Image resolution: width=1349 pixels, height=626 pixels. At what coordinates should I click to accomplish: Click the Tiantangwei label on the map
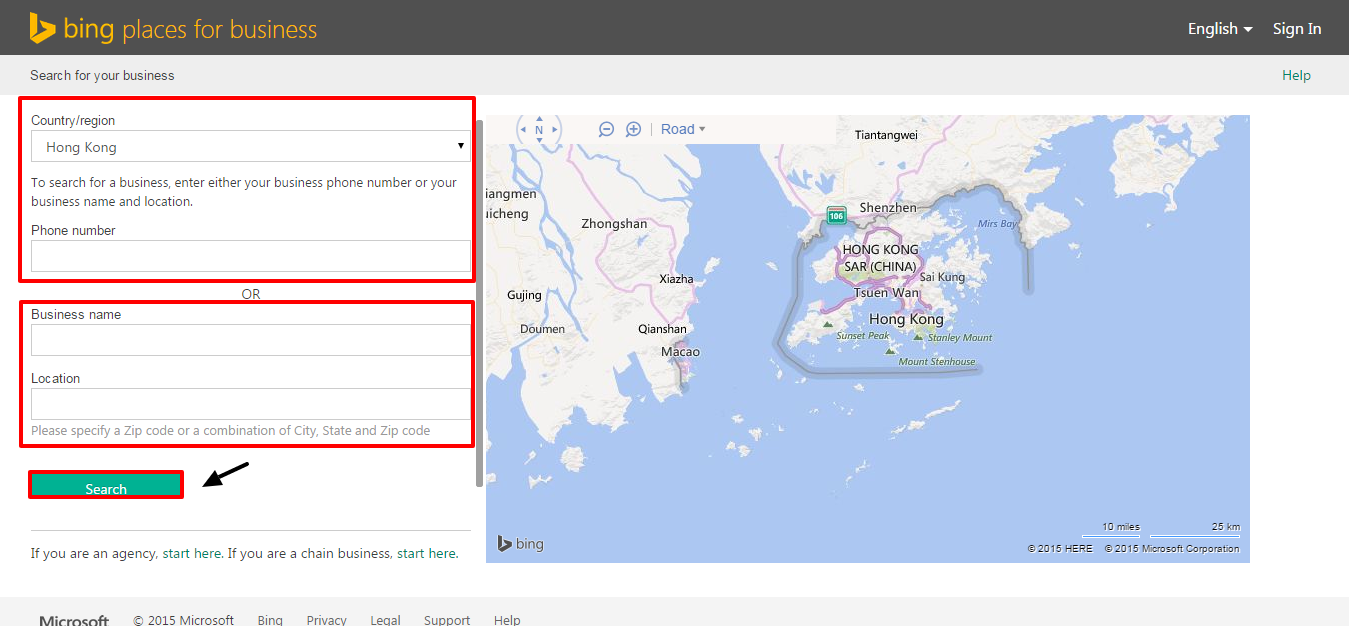(885, 135)
